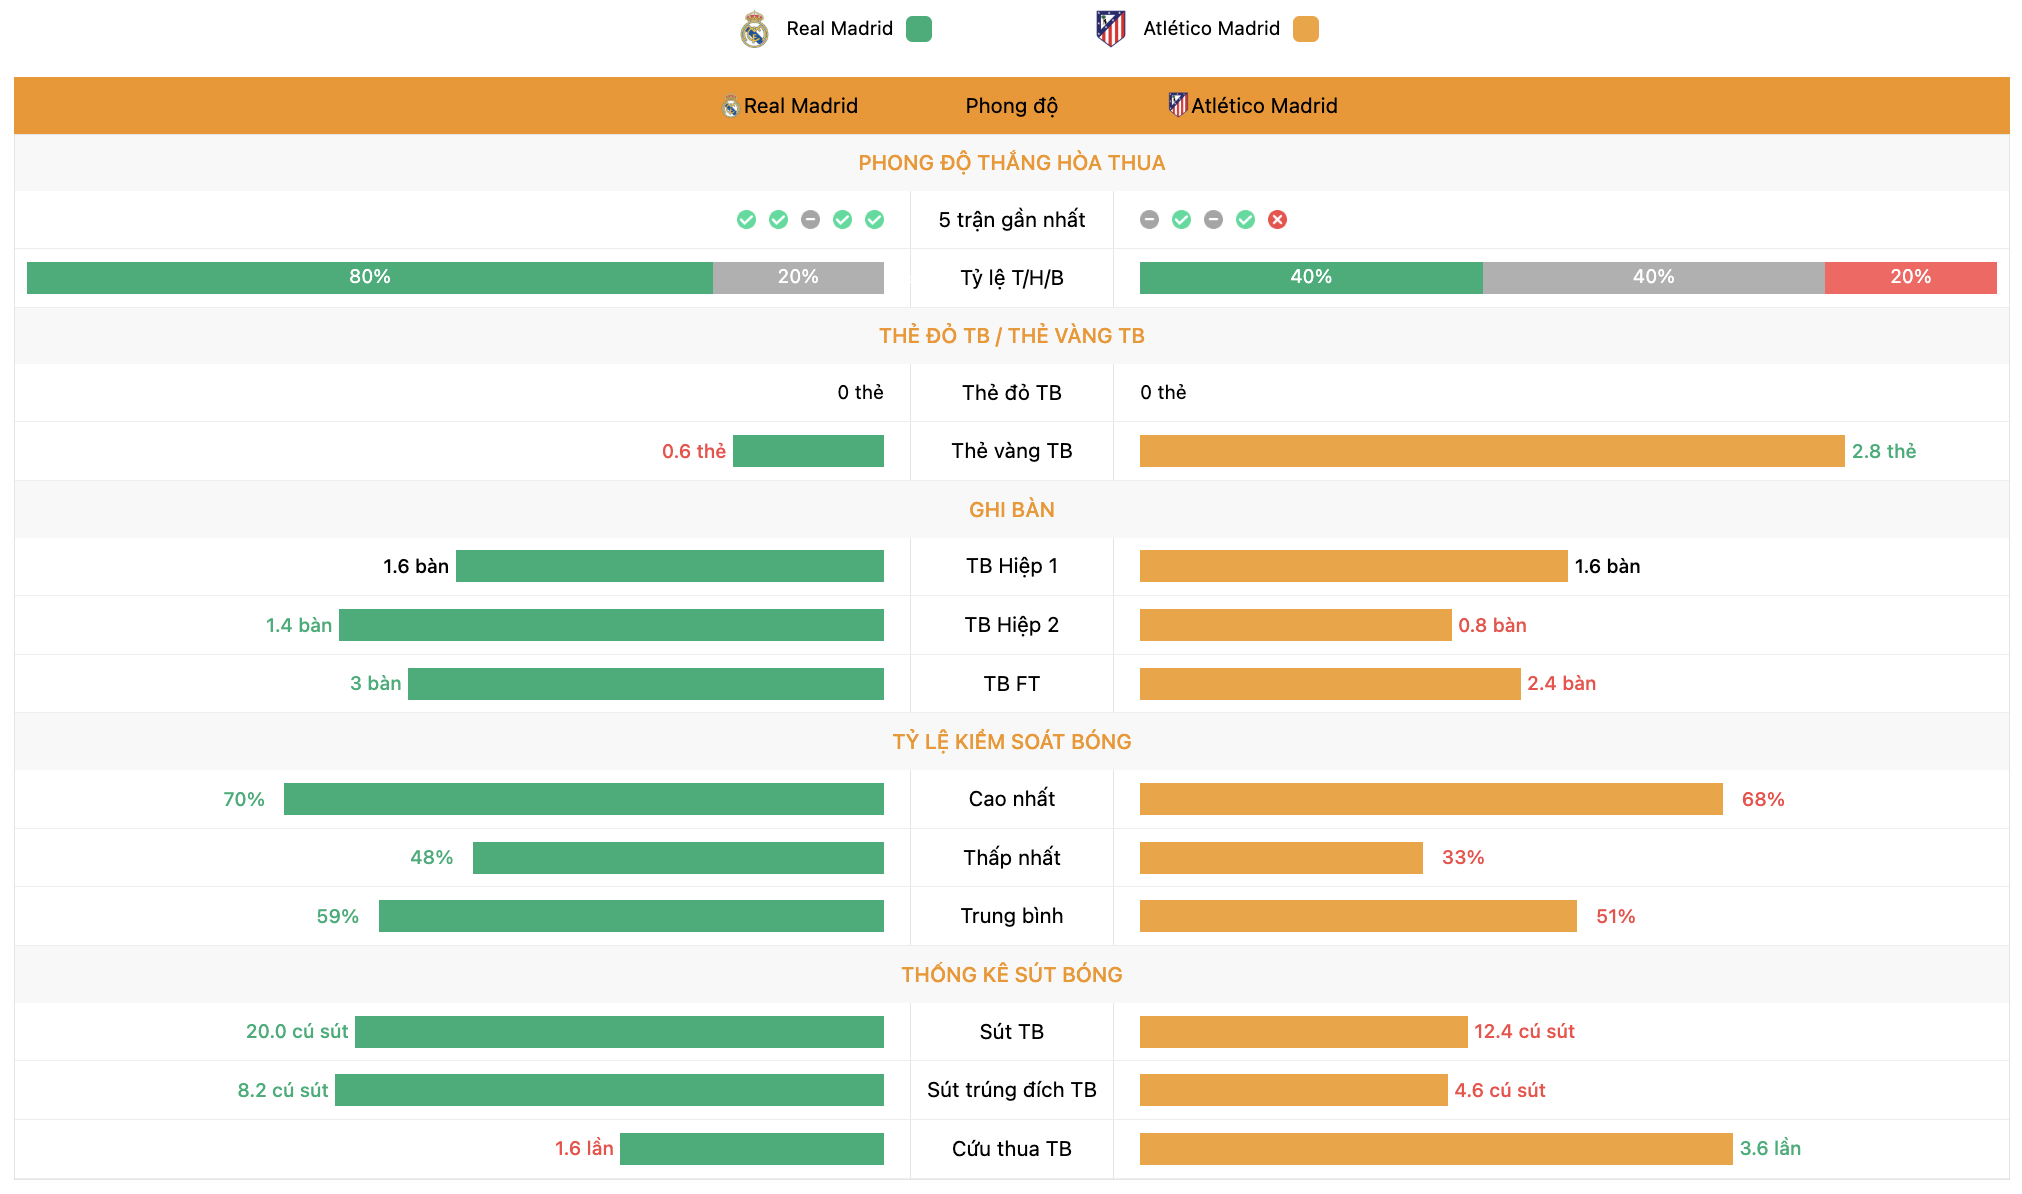Click the Phong độ header label
The image size is (2022, 1194).
pos(1011,106)
